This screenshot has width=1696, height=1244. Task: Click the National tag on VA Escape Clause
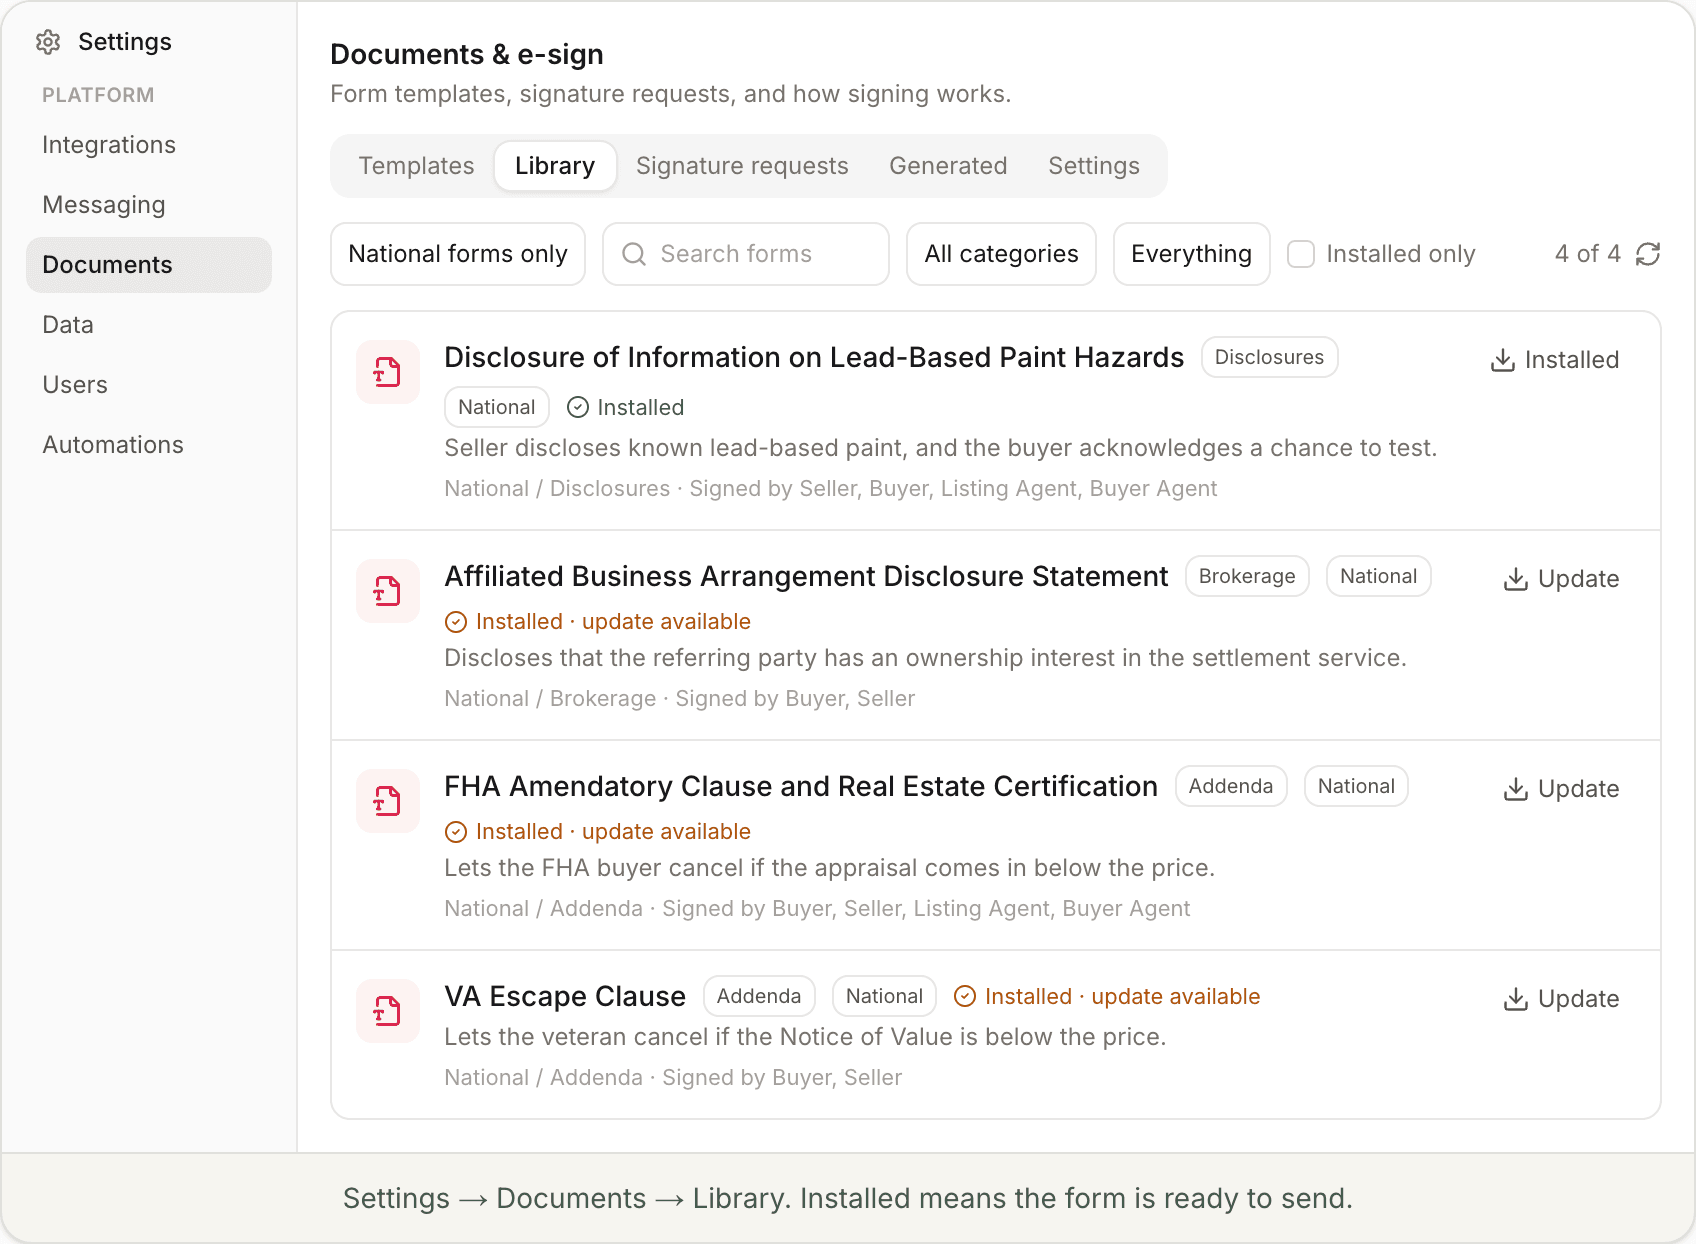[x=884, y=996]
